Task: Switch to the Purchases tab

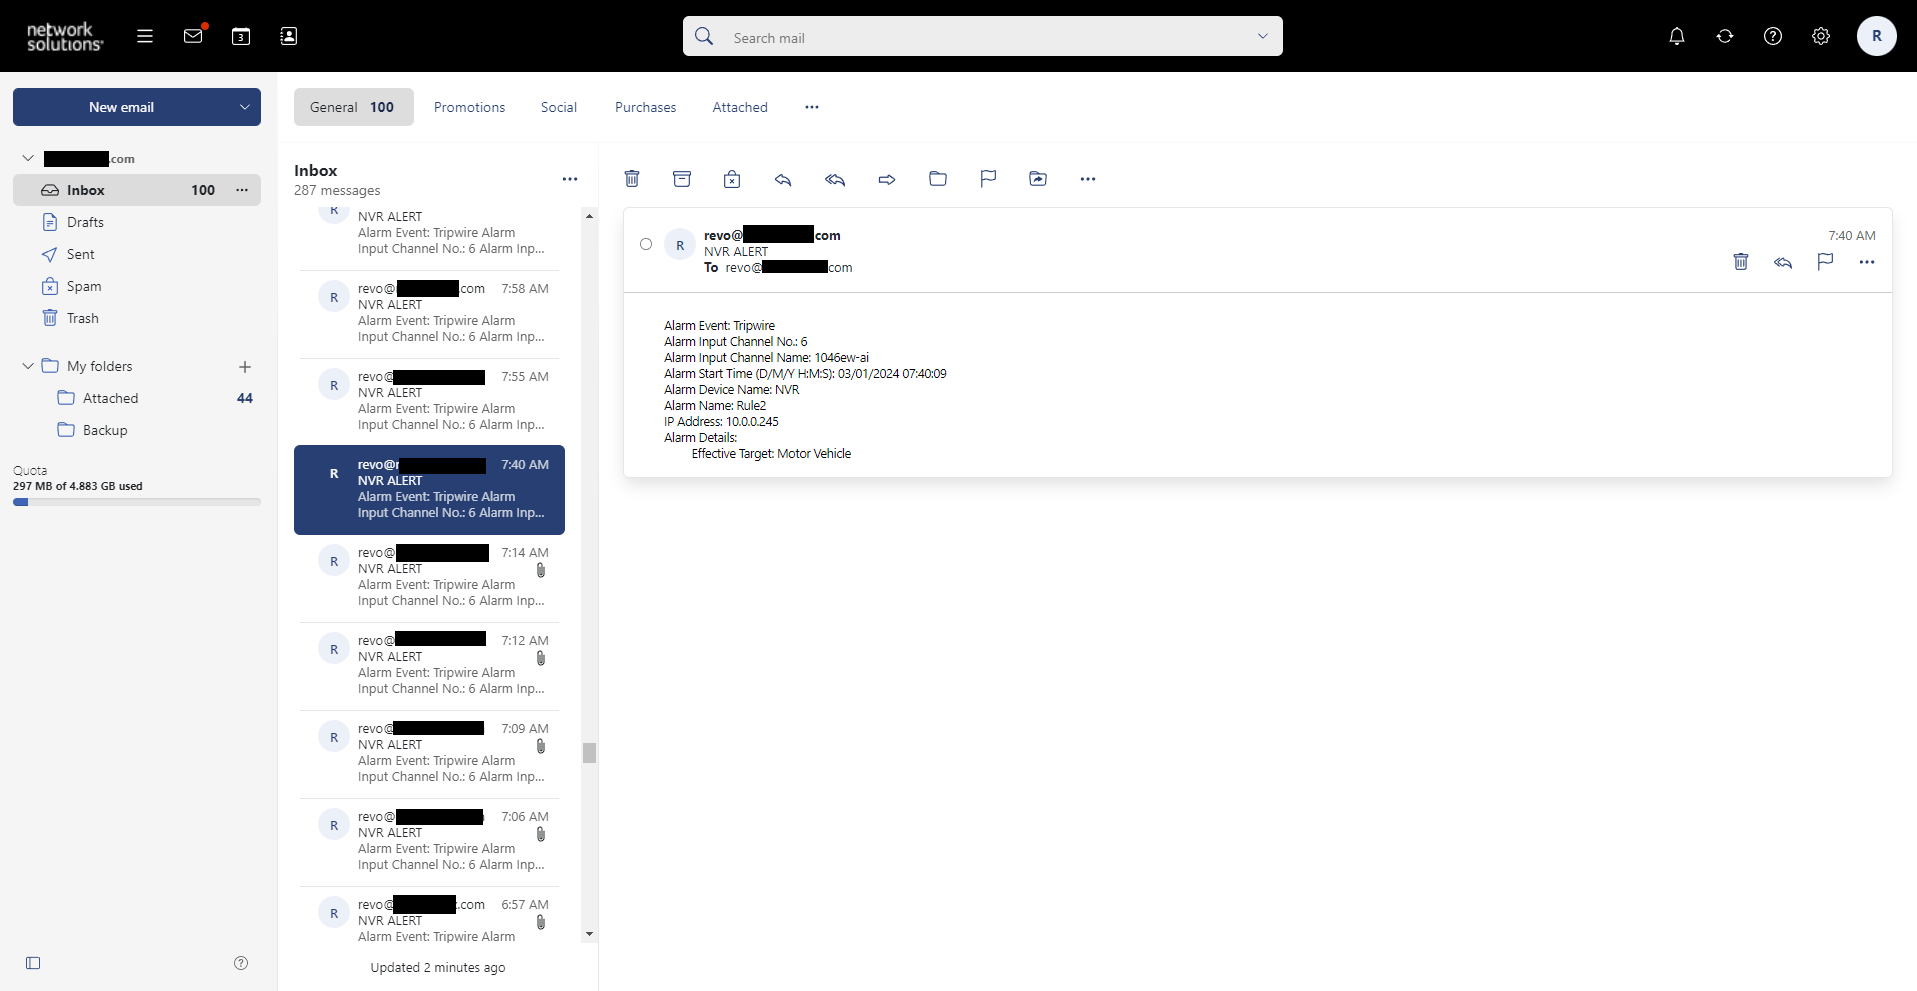Action: [645, 107]
